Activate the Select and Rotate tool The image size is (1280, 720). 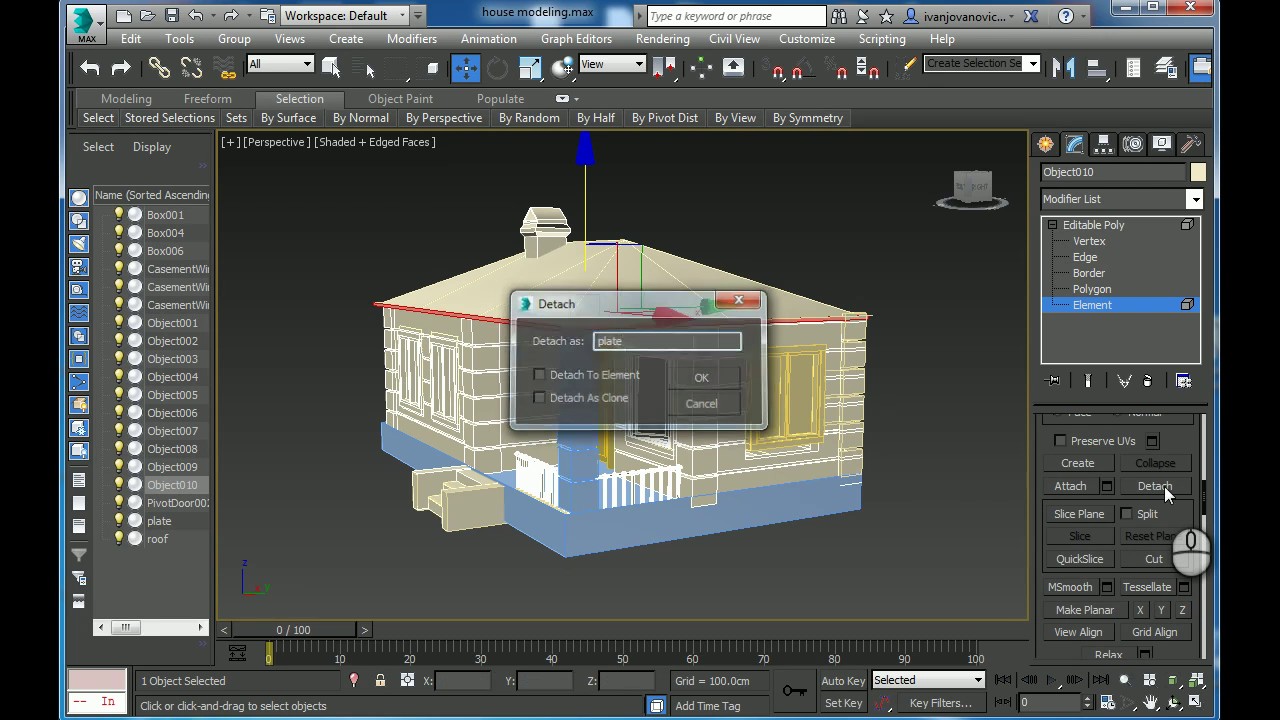tap(497, 68)
